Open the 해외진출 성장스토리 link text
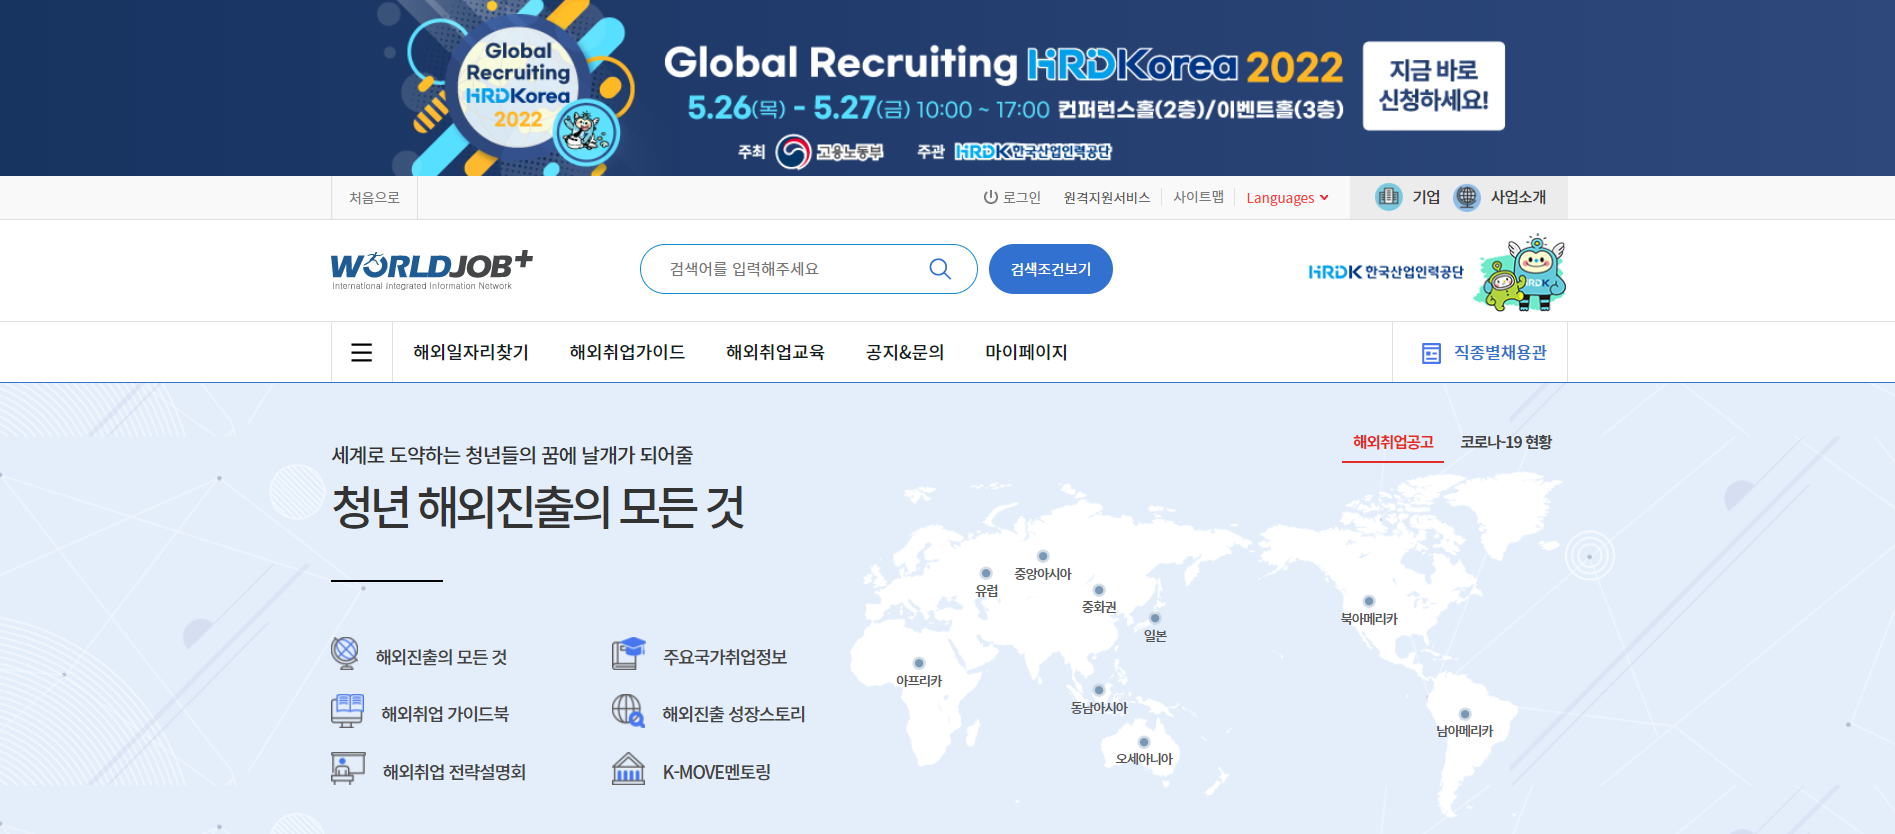This screenshot has width=1895, height=834. point(733,714)
